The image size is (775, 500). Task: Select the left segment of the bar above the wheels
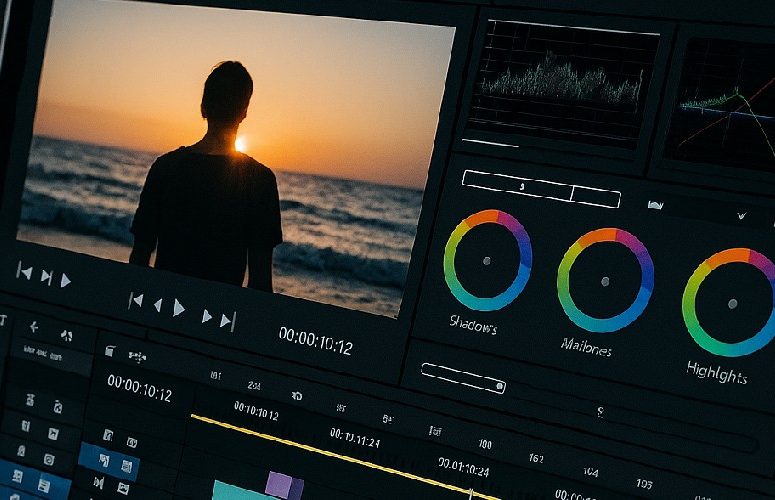coord(517,186)
